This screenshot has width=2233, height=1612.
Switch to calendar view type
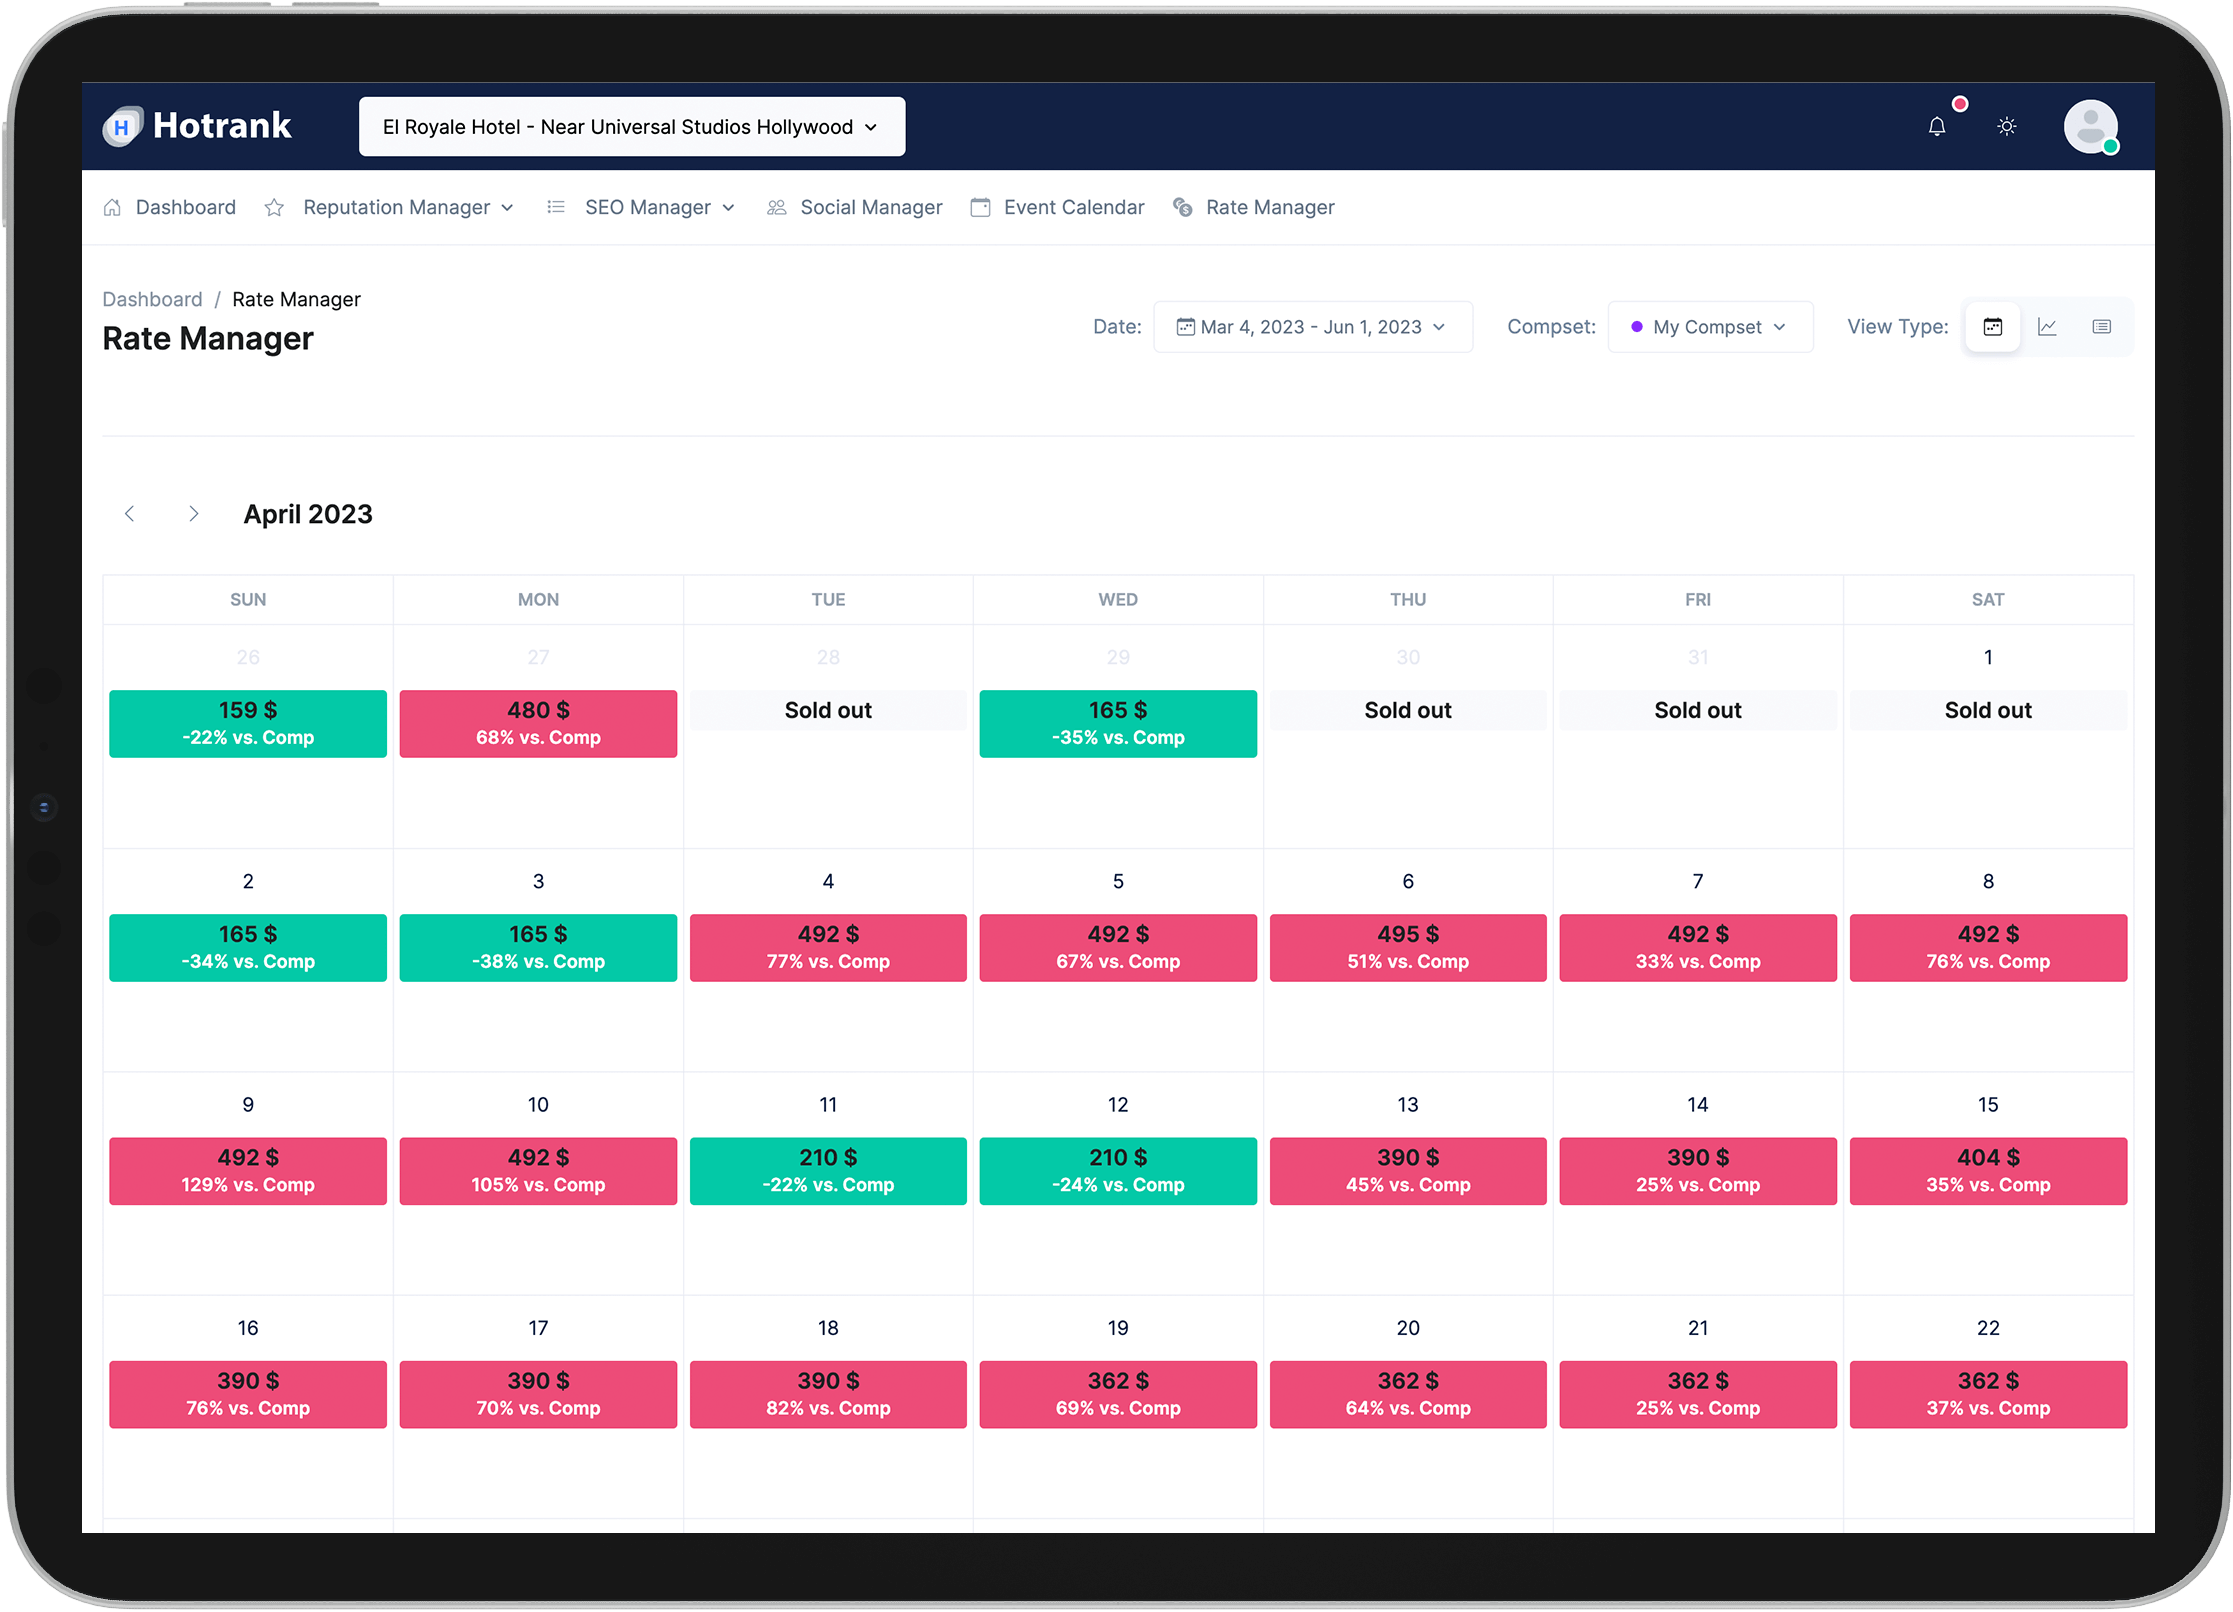pos(1992,327)
